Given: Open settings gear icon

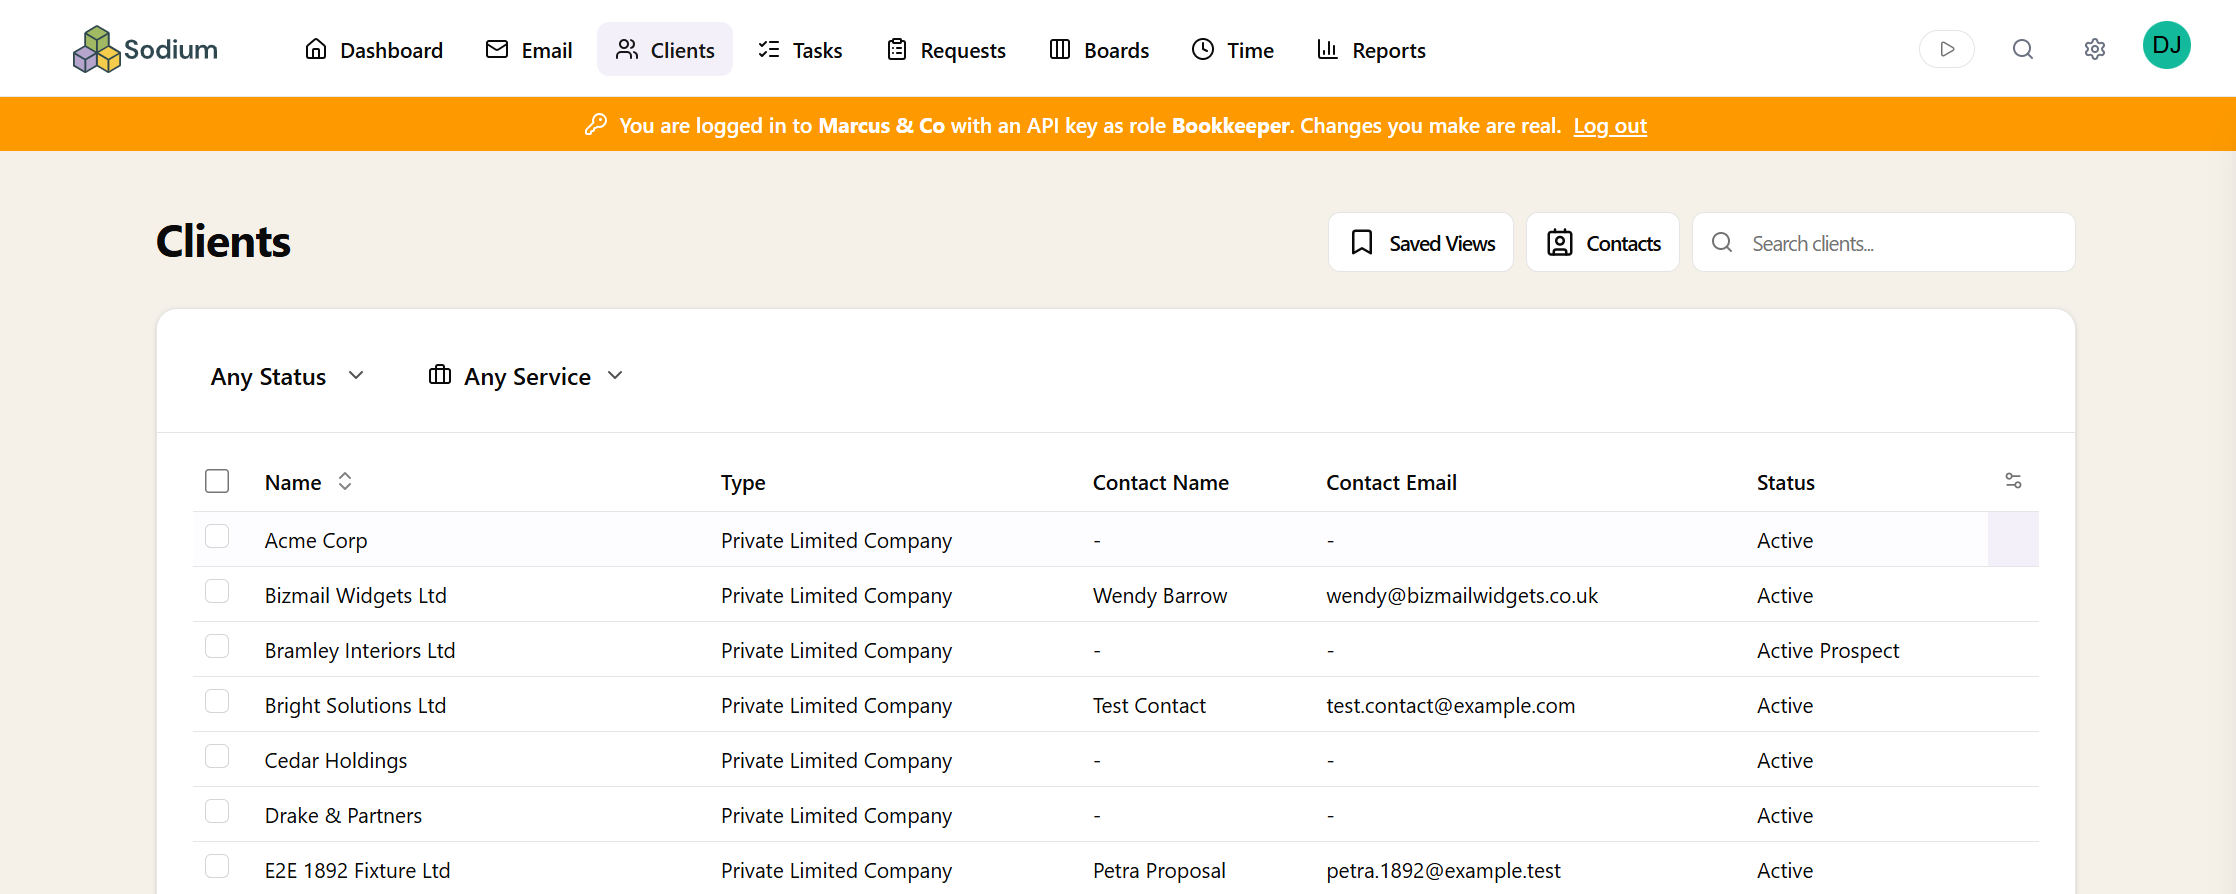Looking at the screenshot, I should [x=2094, y=49].
